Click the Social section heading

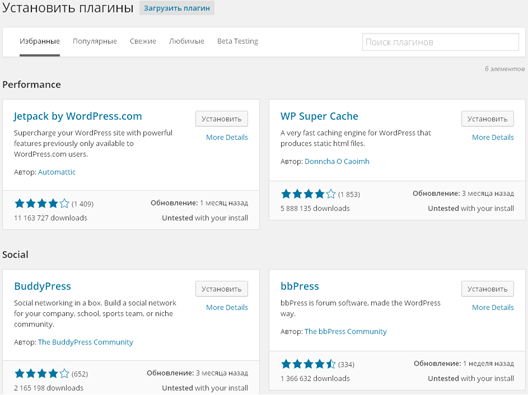coord(15,255)
